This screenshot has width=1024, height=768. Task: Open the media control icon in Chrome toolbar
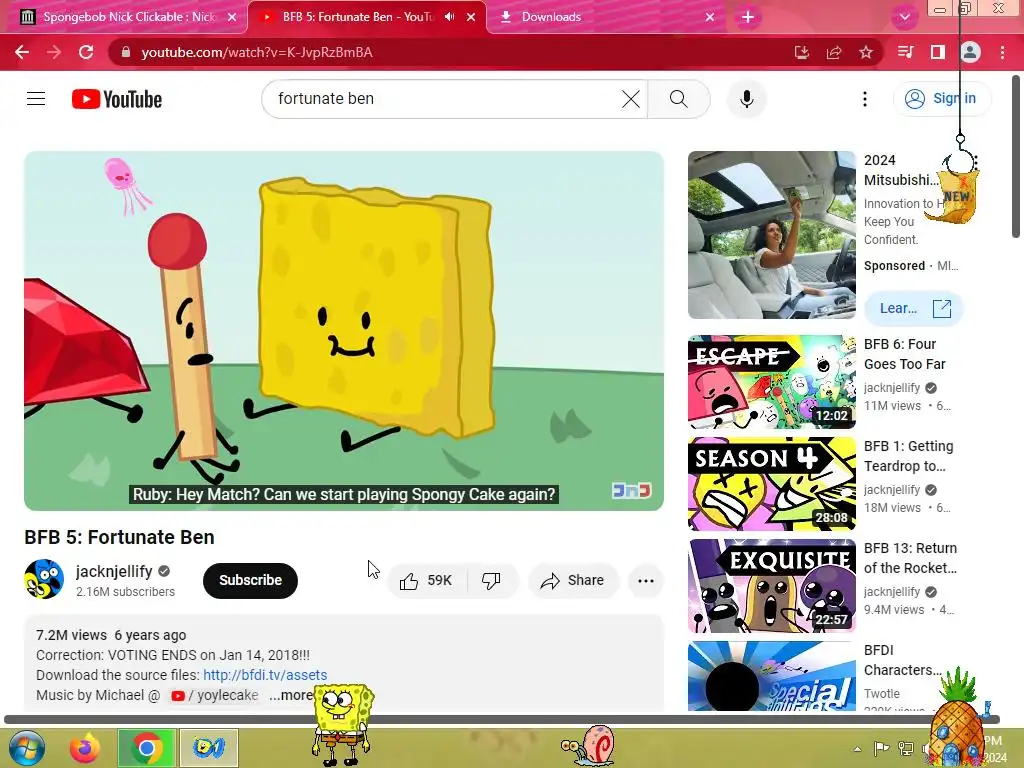[x=906, y=52]
